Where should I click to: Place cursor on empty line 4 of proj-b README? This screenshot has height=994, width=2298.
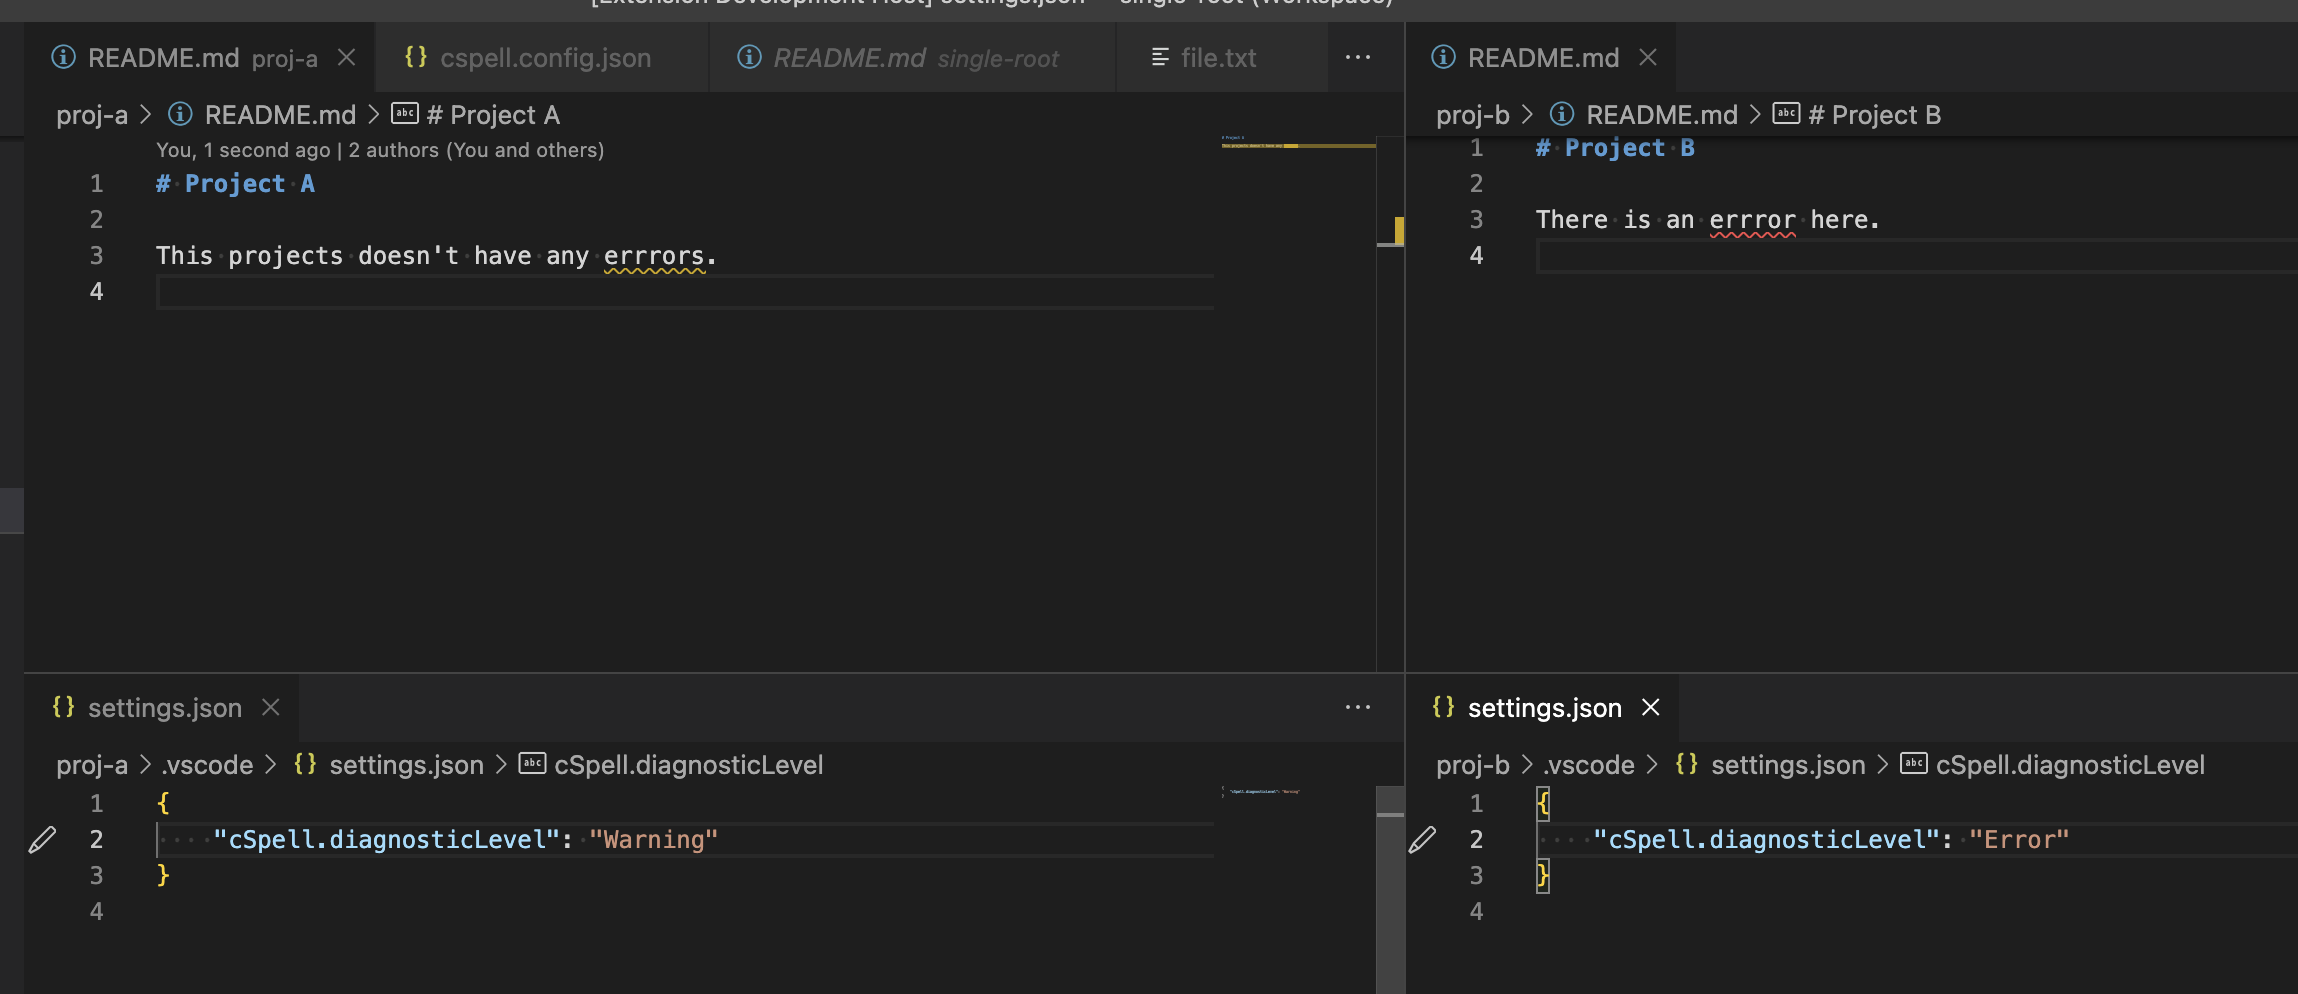coord(1916,256)
